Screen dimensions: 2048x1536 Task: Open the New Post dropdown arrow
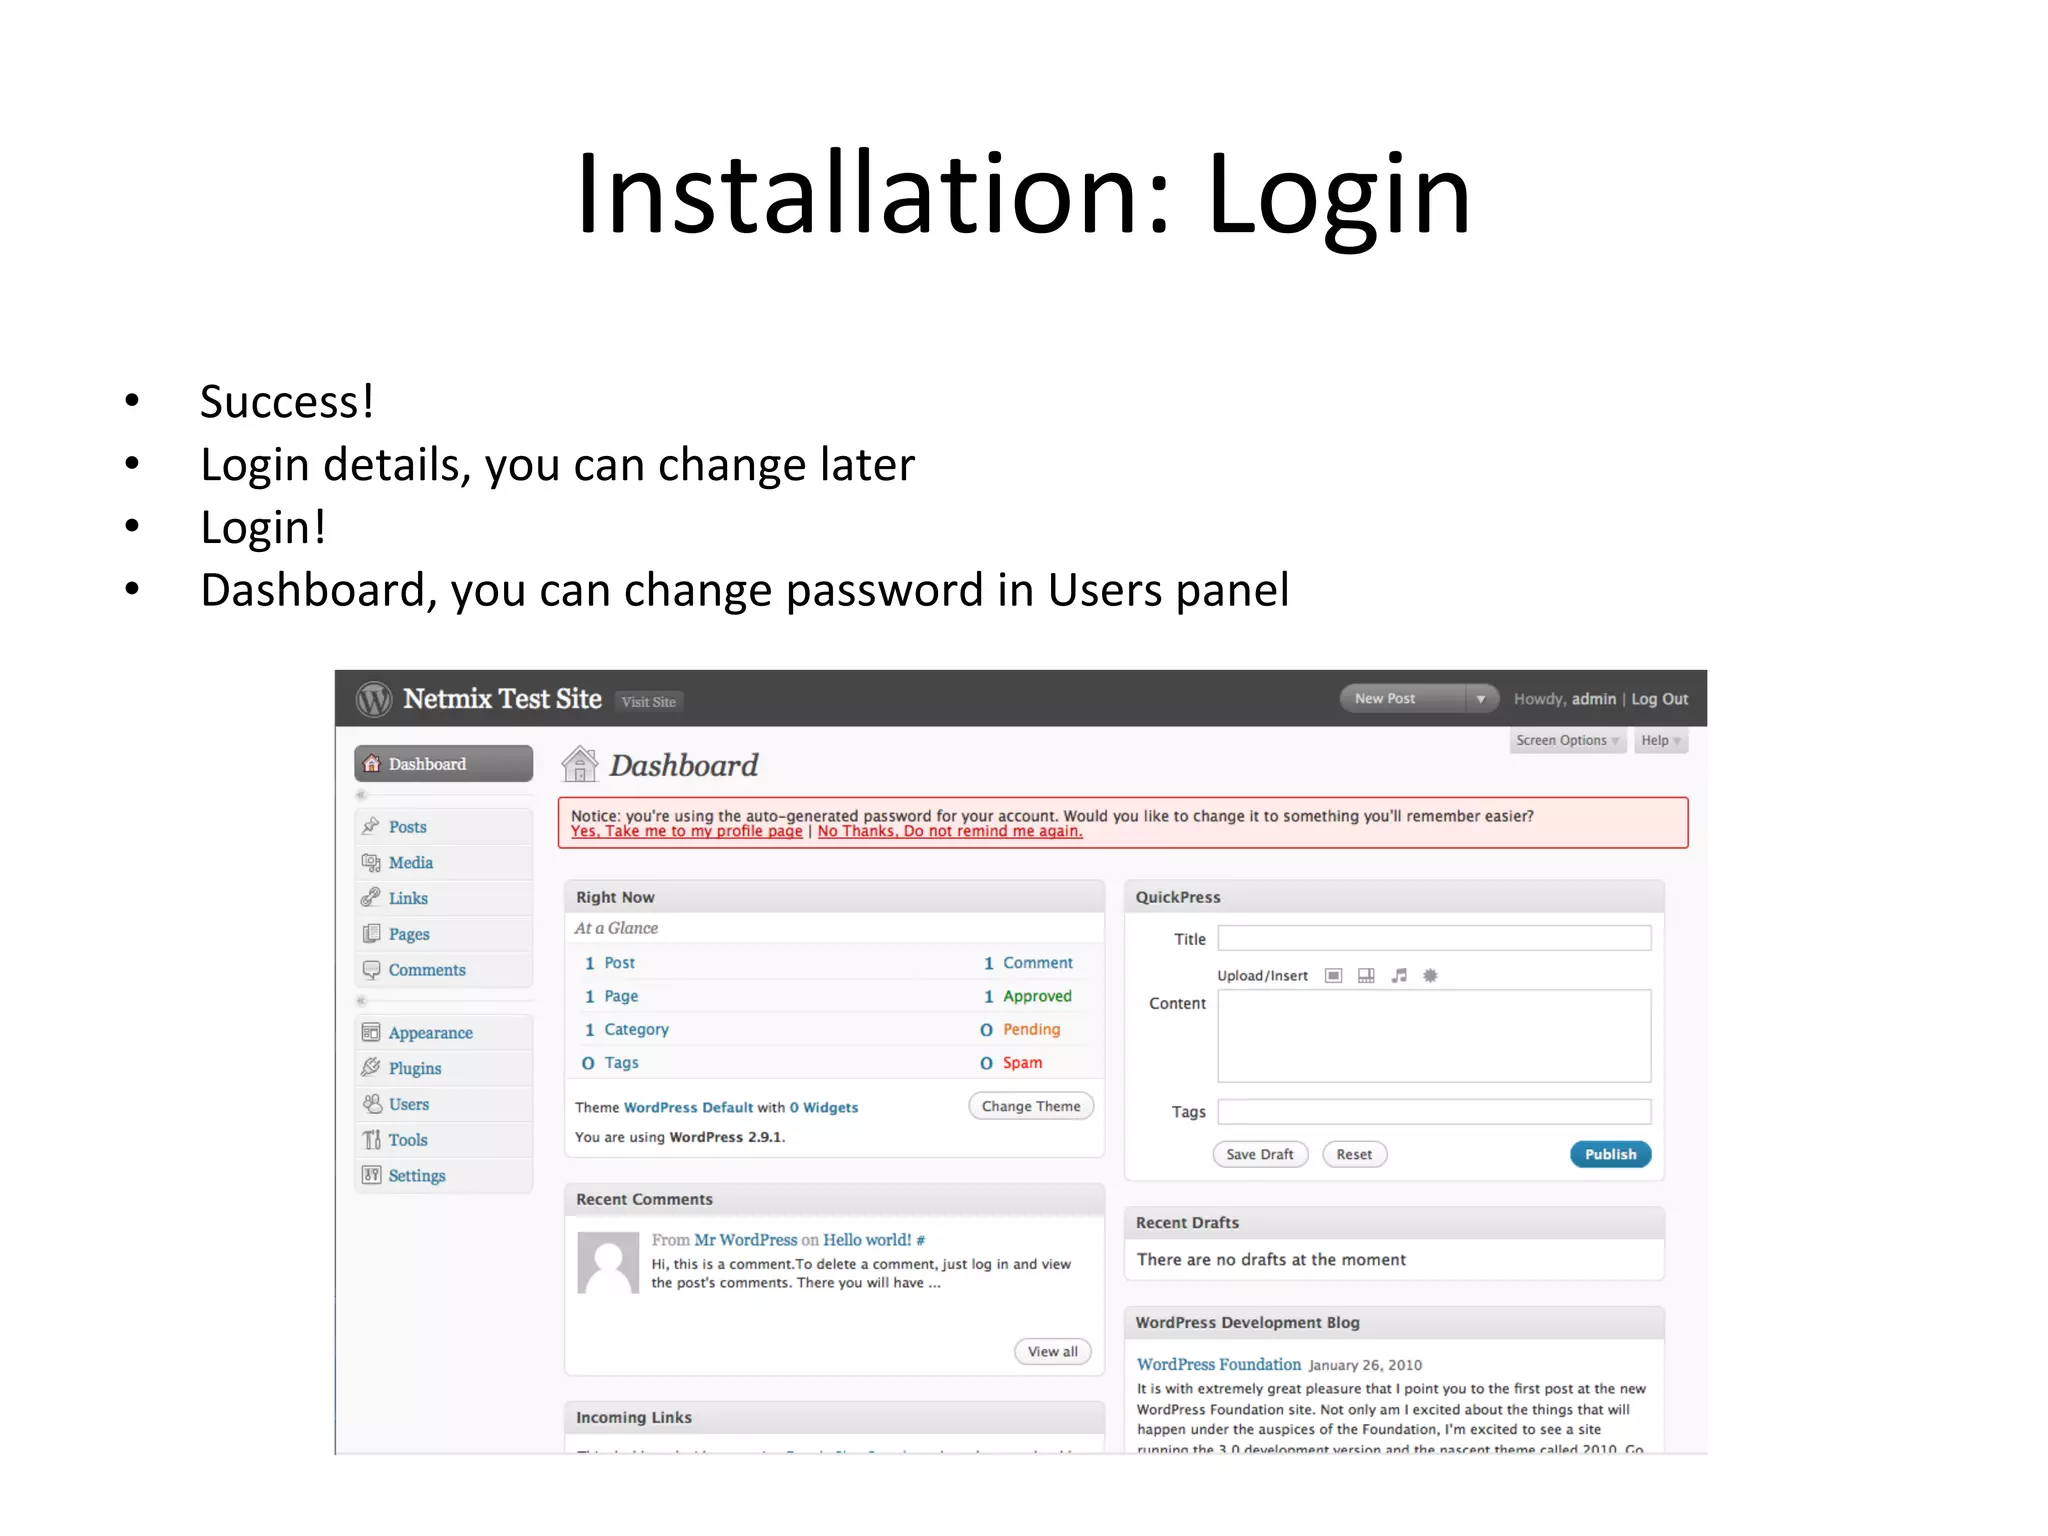point(1481,699)
